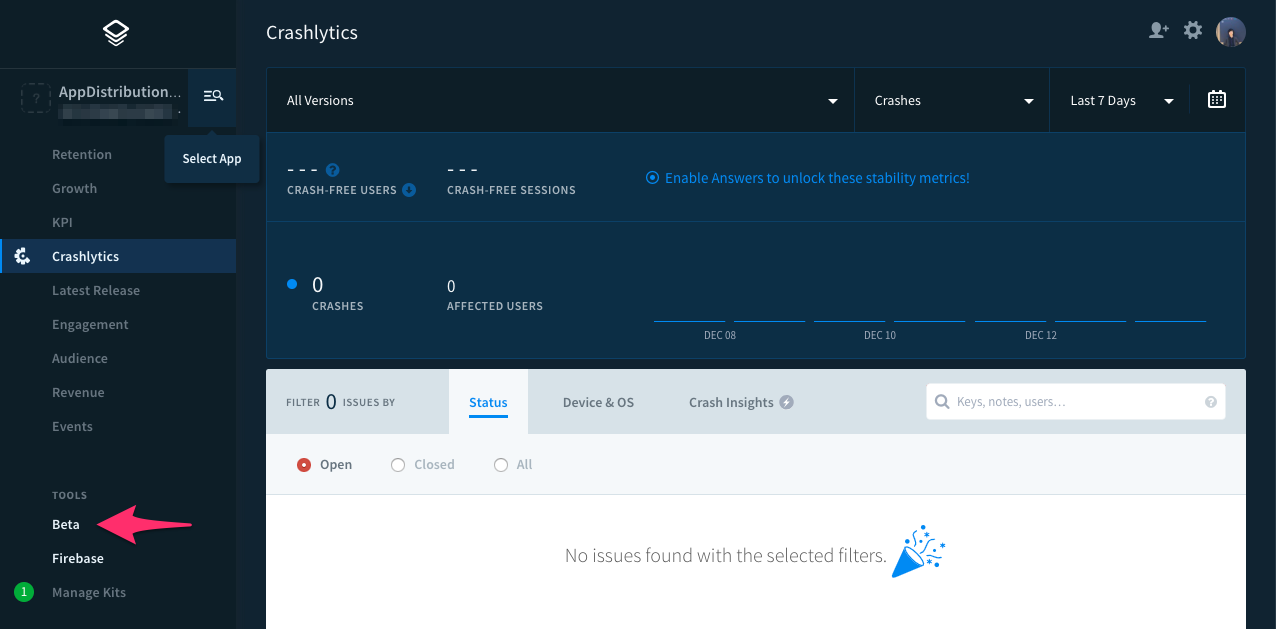This screenshot has height=629, width=1276.
Task: Expand the Last 7 Days dropdown
Action: click(1119, 100)
